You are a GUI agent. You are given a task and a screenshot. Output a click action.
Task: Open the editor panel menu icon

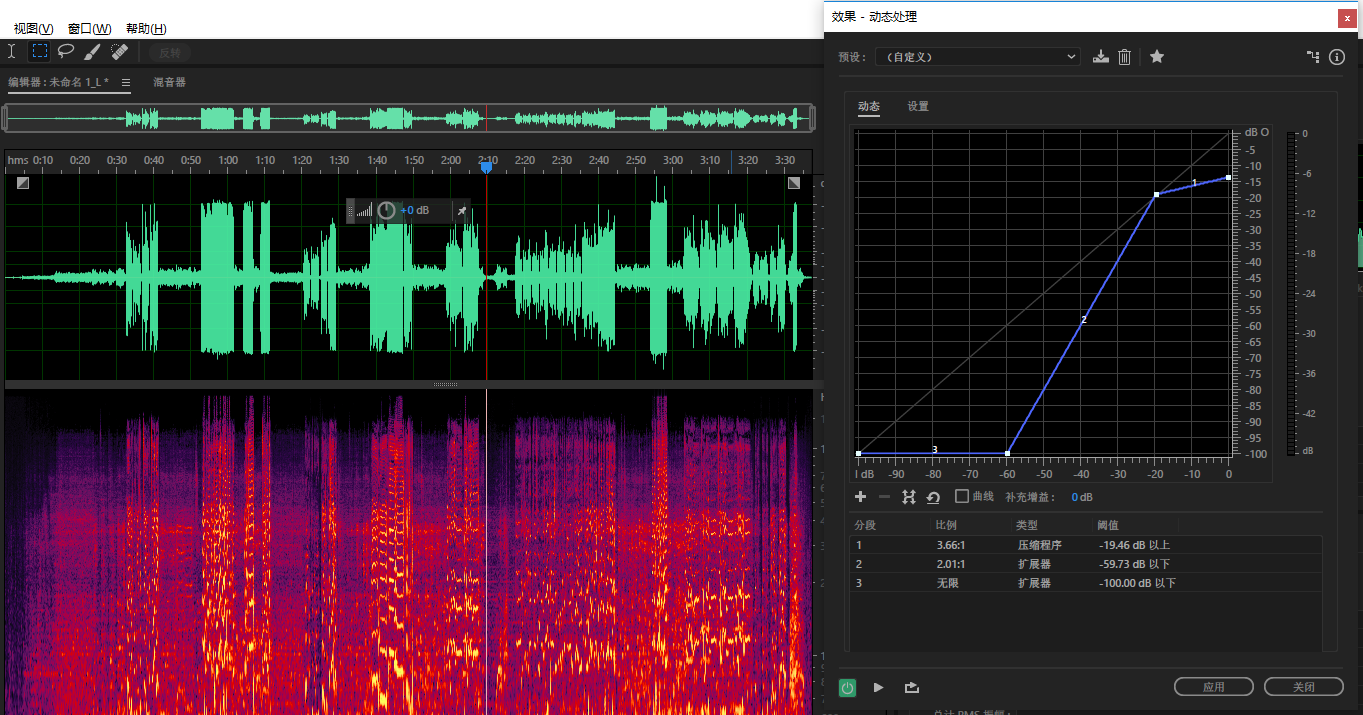coord(126,82)
